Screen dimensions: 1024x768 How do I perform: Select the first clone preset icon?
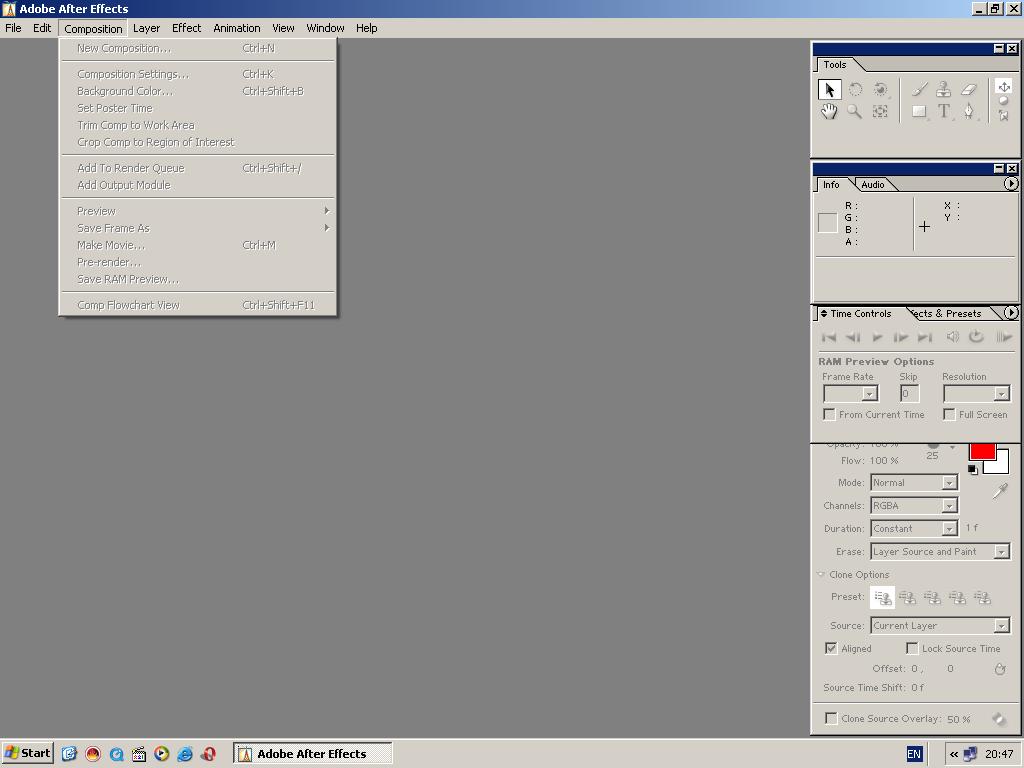pyautogui.click(x=883, y=598)
